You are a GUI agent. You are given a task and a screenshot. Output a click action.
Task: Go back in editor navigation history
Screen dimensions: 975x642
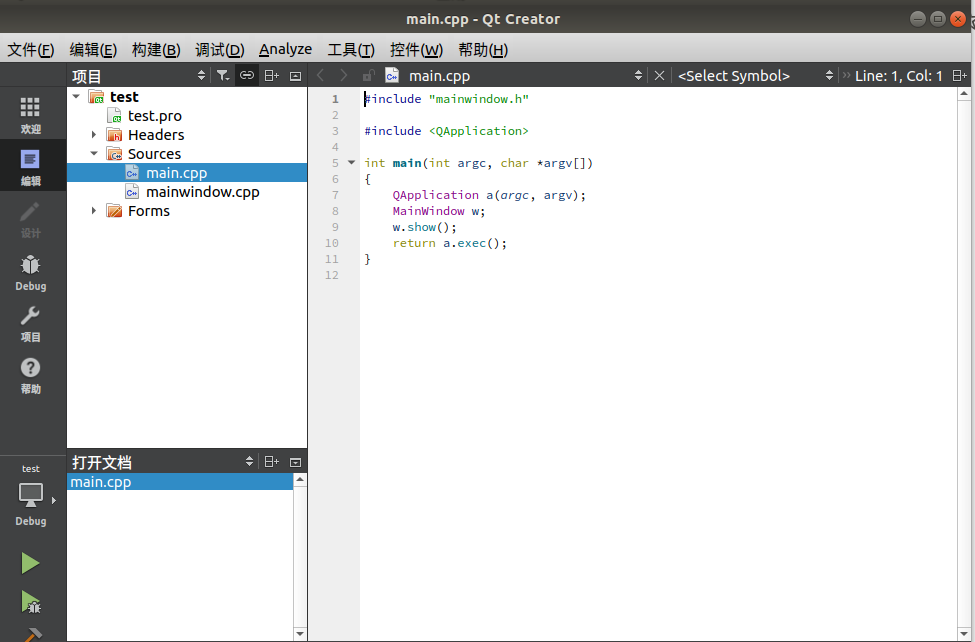[321, 76]
